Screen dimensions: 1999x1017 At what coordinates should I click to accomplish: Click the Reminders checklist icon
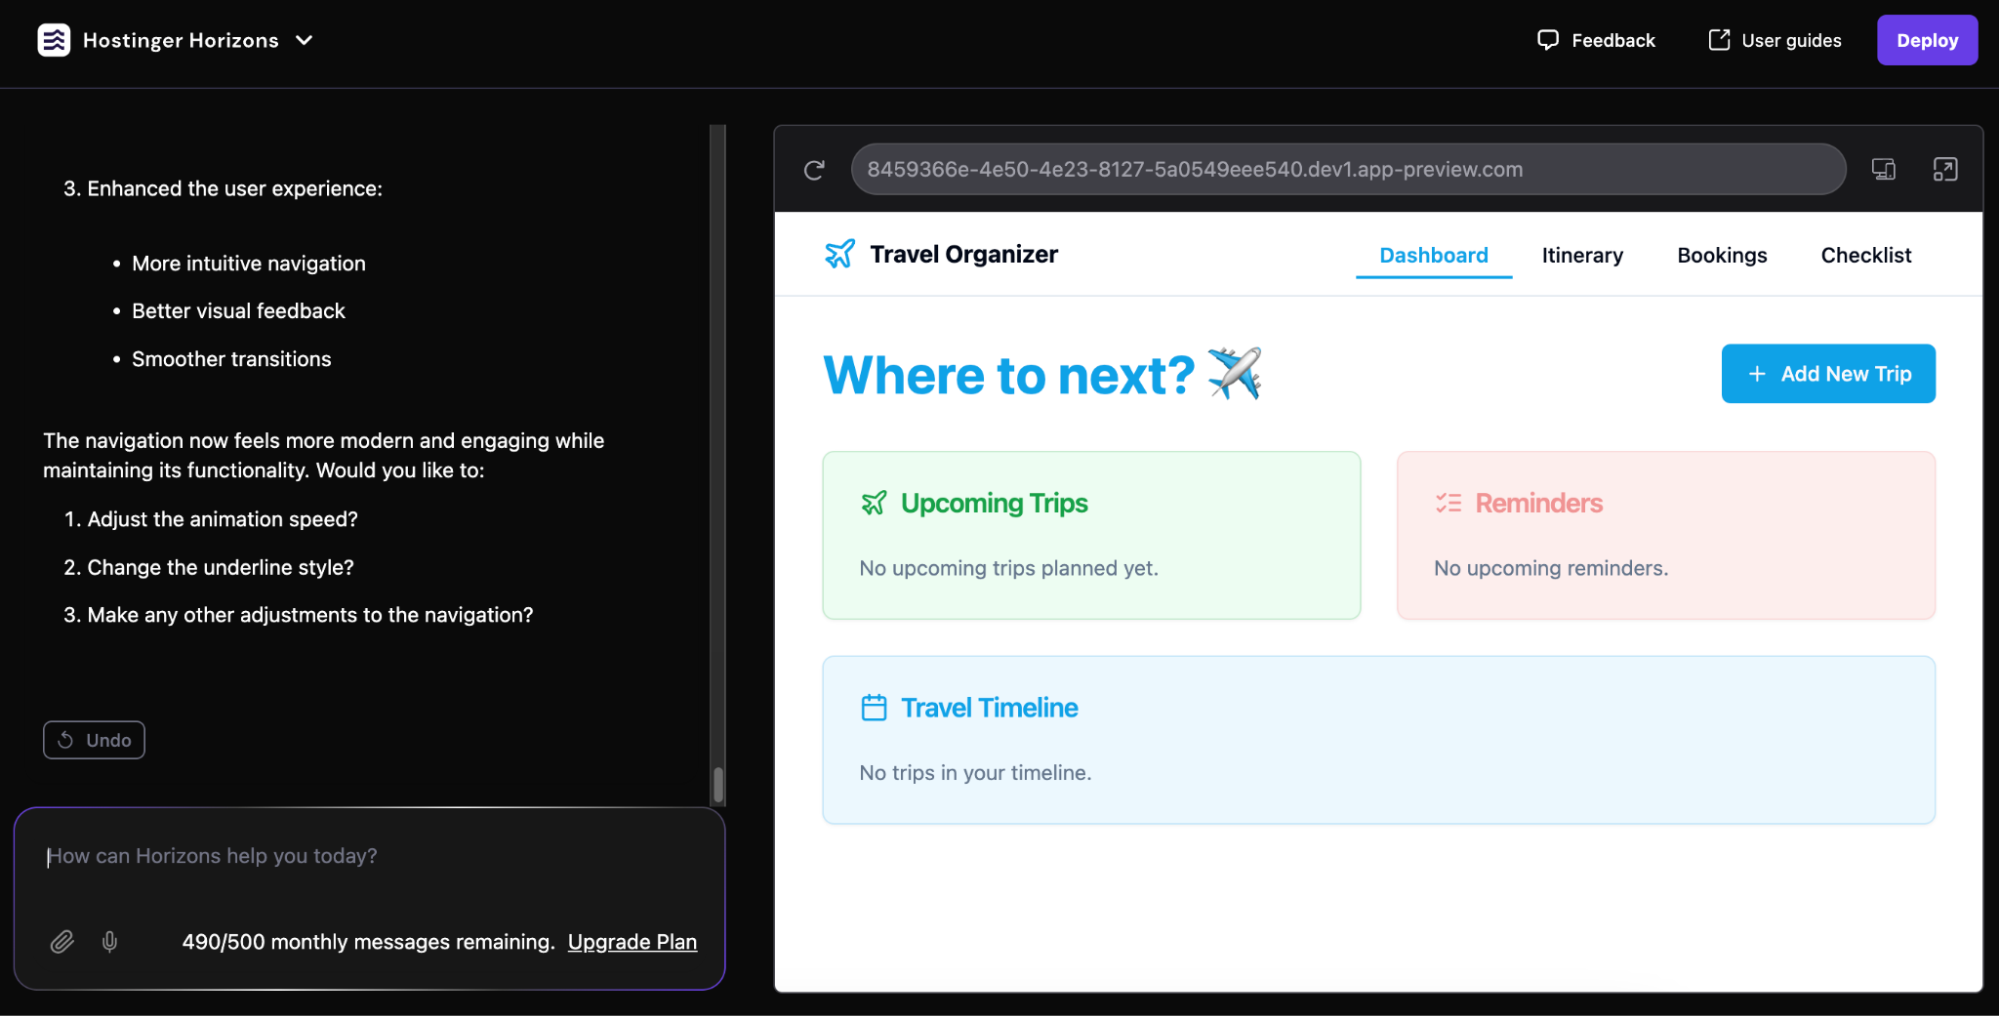1449,503
